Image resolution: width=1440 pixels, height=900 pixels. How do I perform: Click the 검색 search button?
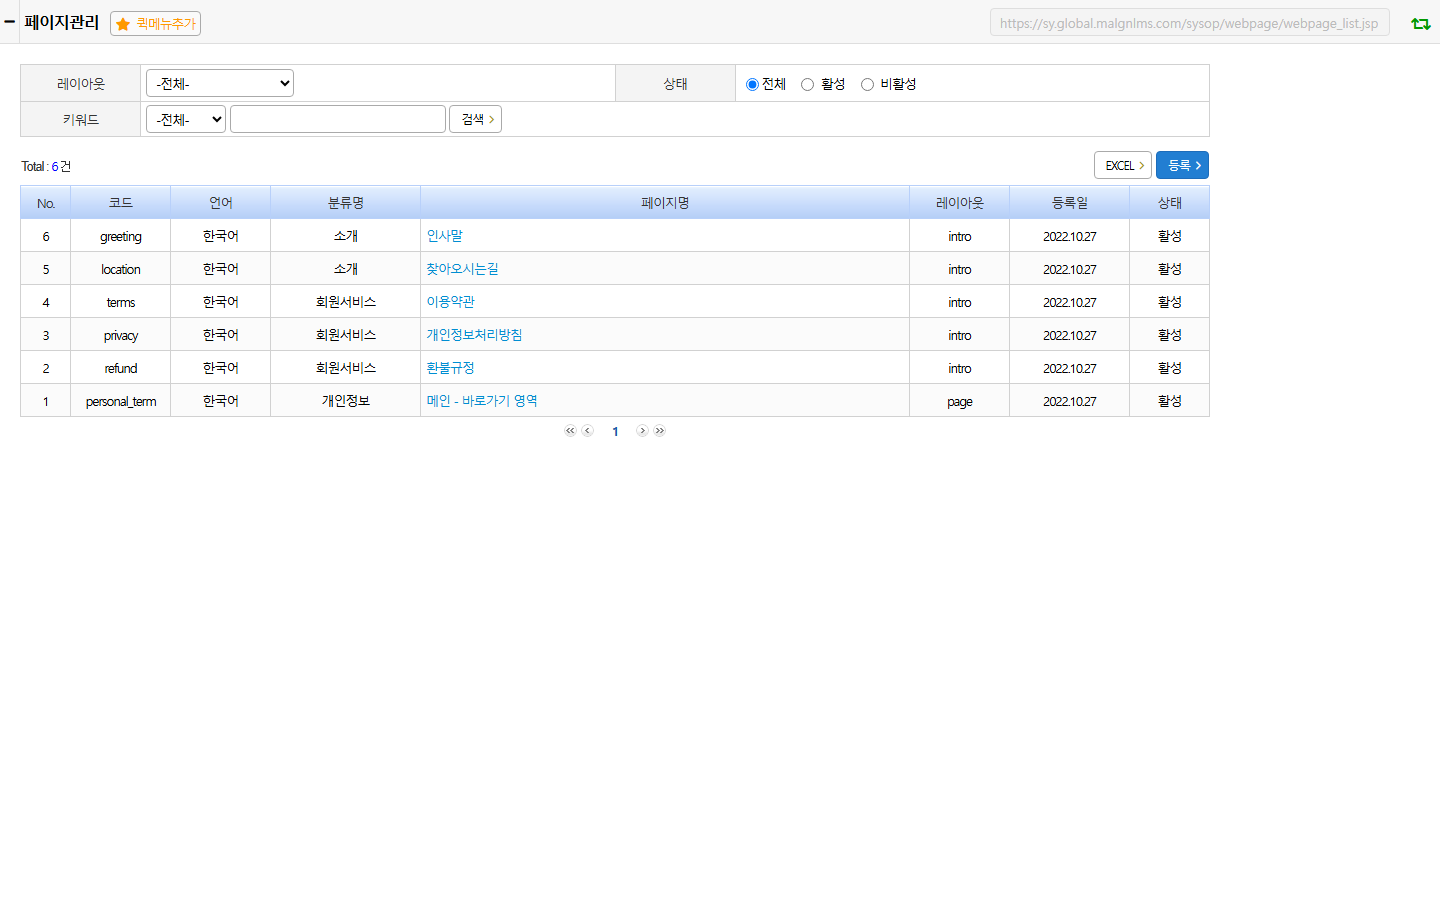(475, 119)
